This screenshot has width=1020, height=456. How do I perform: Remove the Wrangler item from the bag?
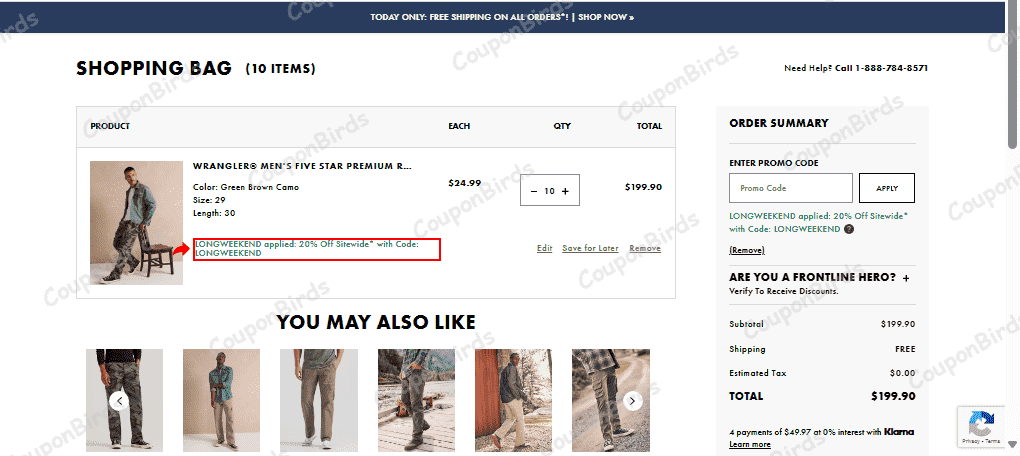tap(645, 248)
